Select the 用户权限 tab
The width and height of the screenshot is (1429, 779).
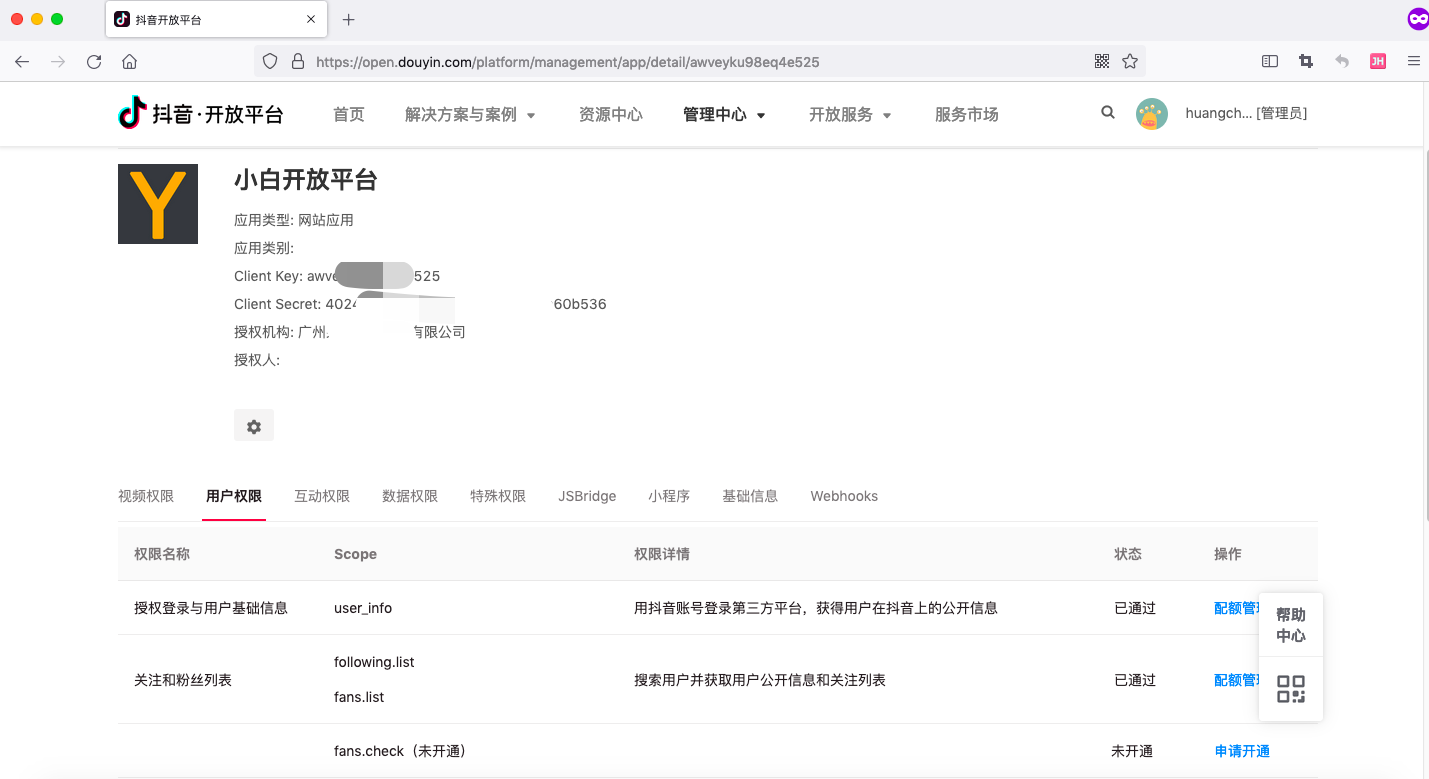[x=234, y=496]
